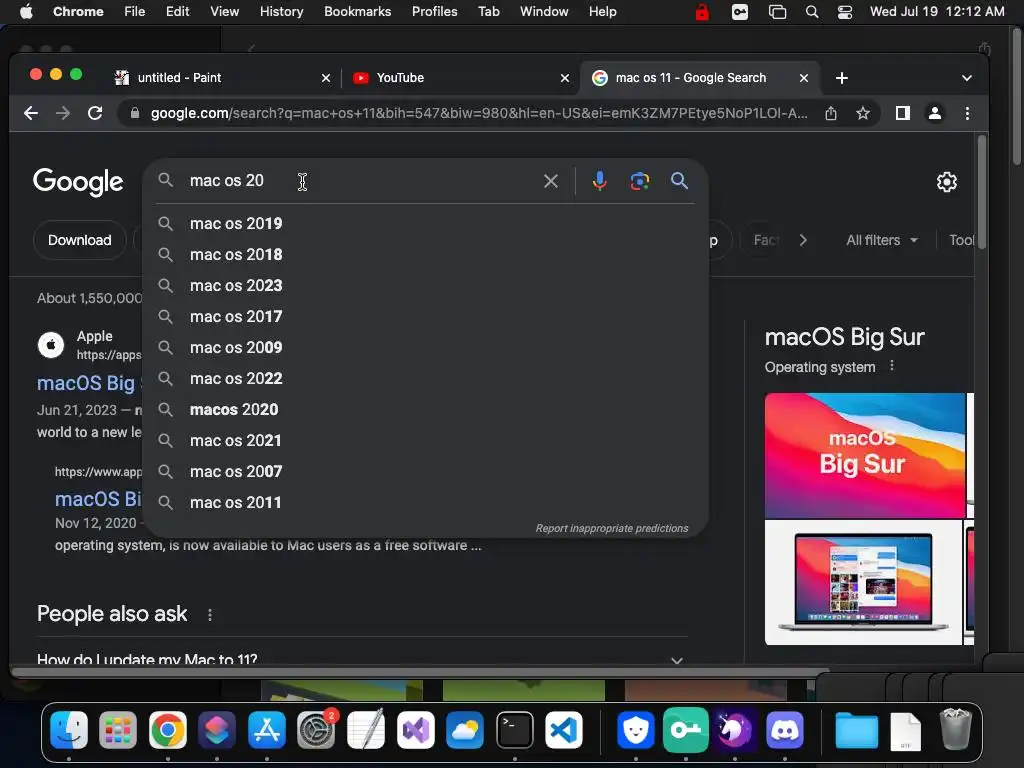Image resolution: width=1024 pixels, height=768 pixels.
Task: Open Launchpad from the Dock
Action: click(x=118, y=729)
